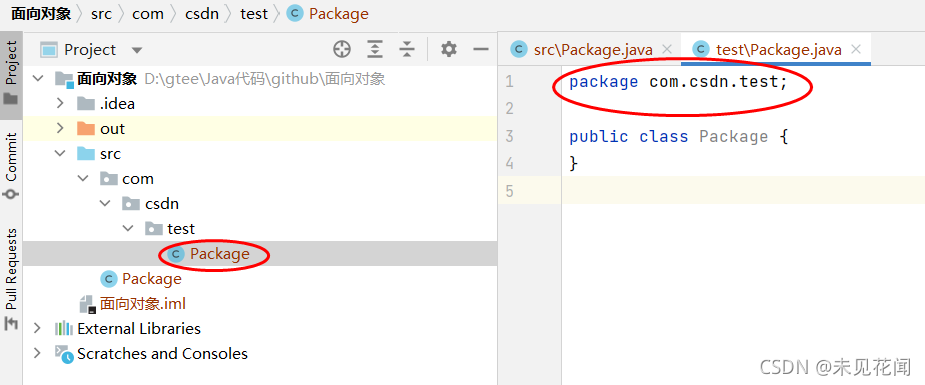
Task: Click the Scratches and Consoles icon
Action: [x=64, y=354]
